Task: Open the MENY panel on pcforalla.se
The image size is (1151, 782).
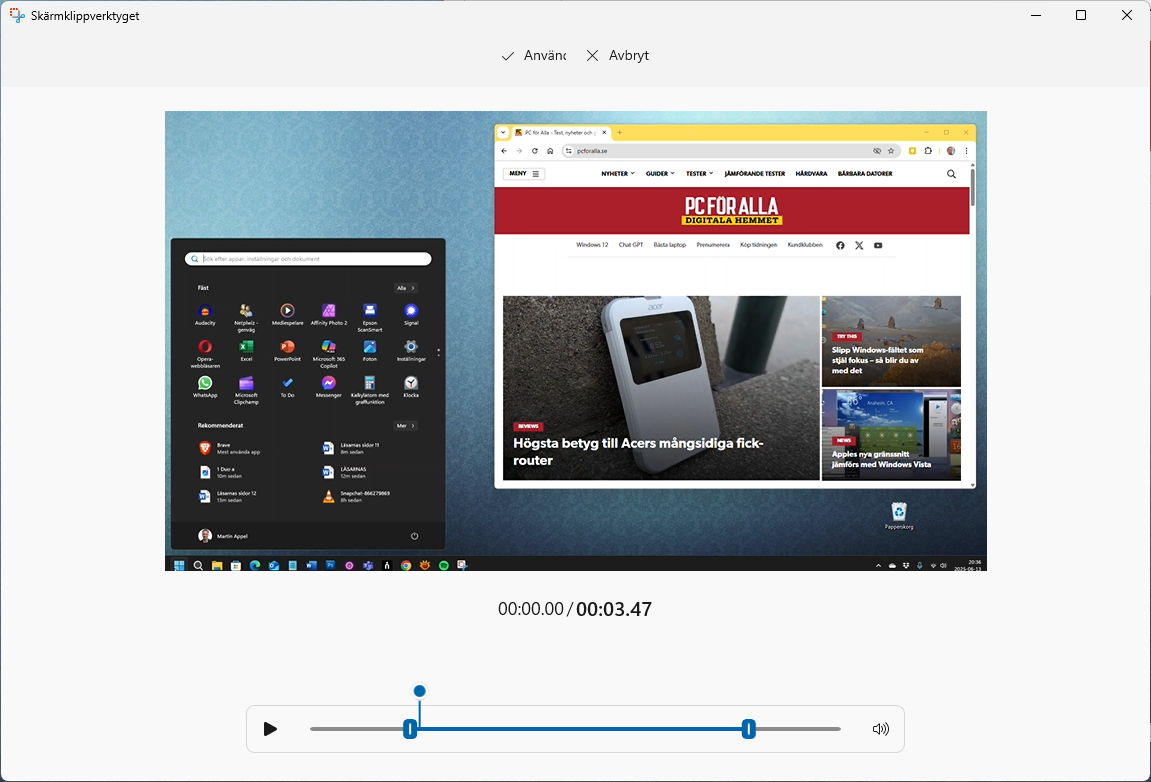Action: point(522,173)
